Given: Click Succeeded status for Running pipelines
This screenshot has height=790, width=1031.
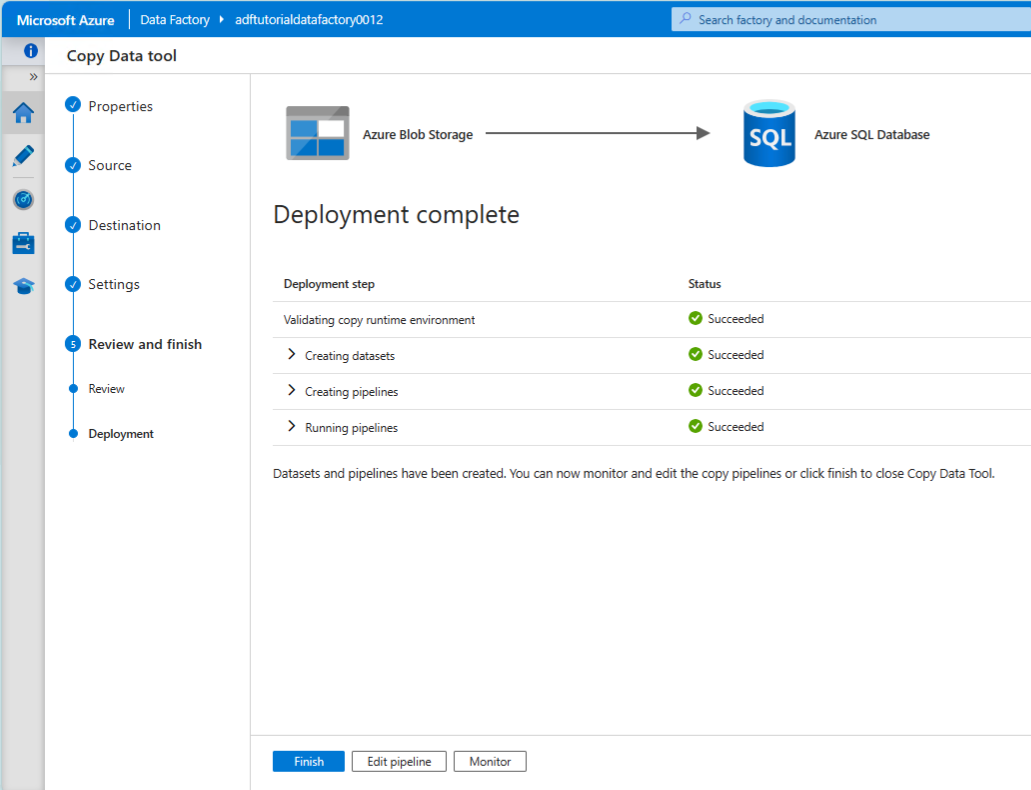Looking at the screenshot, I should [x=735, y=426].
